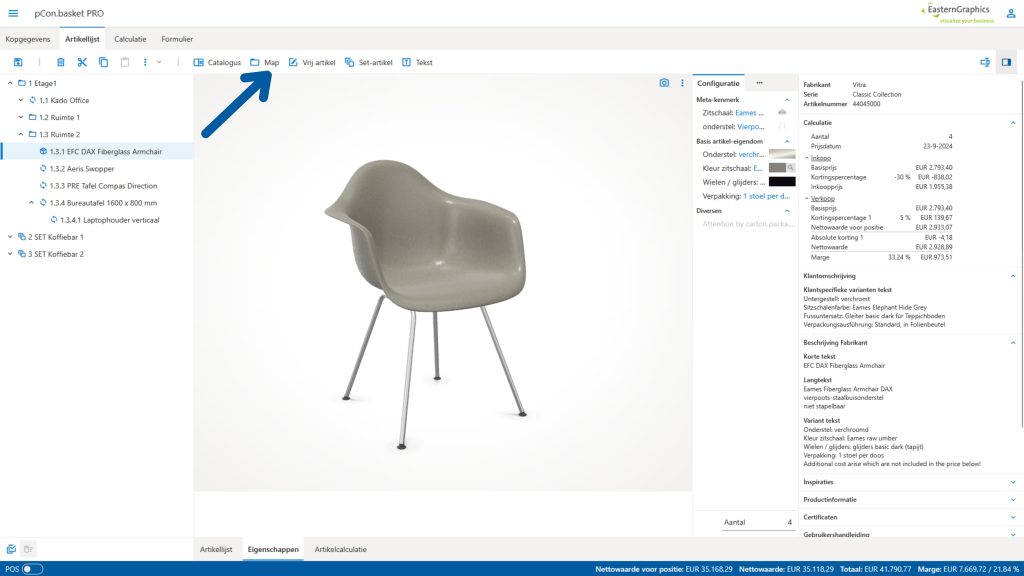Viewport: 1024px width, 576px height.
Task: Click sync icon of 1.1 Kado Office
Action: (x=32, y=100)
